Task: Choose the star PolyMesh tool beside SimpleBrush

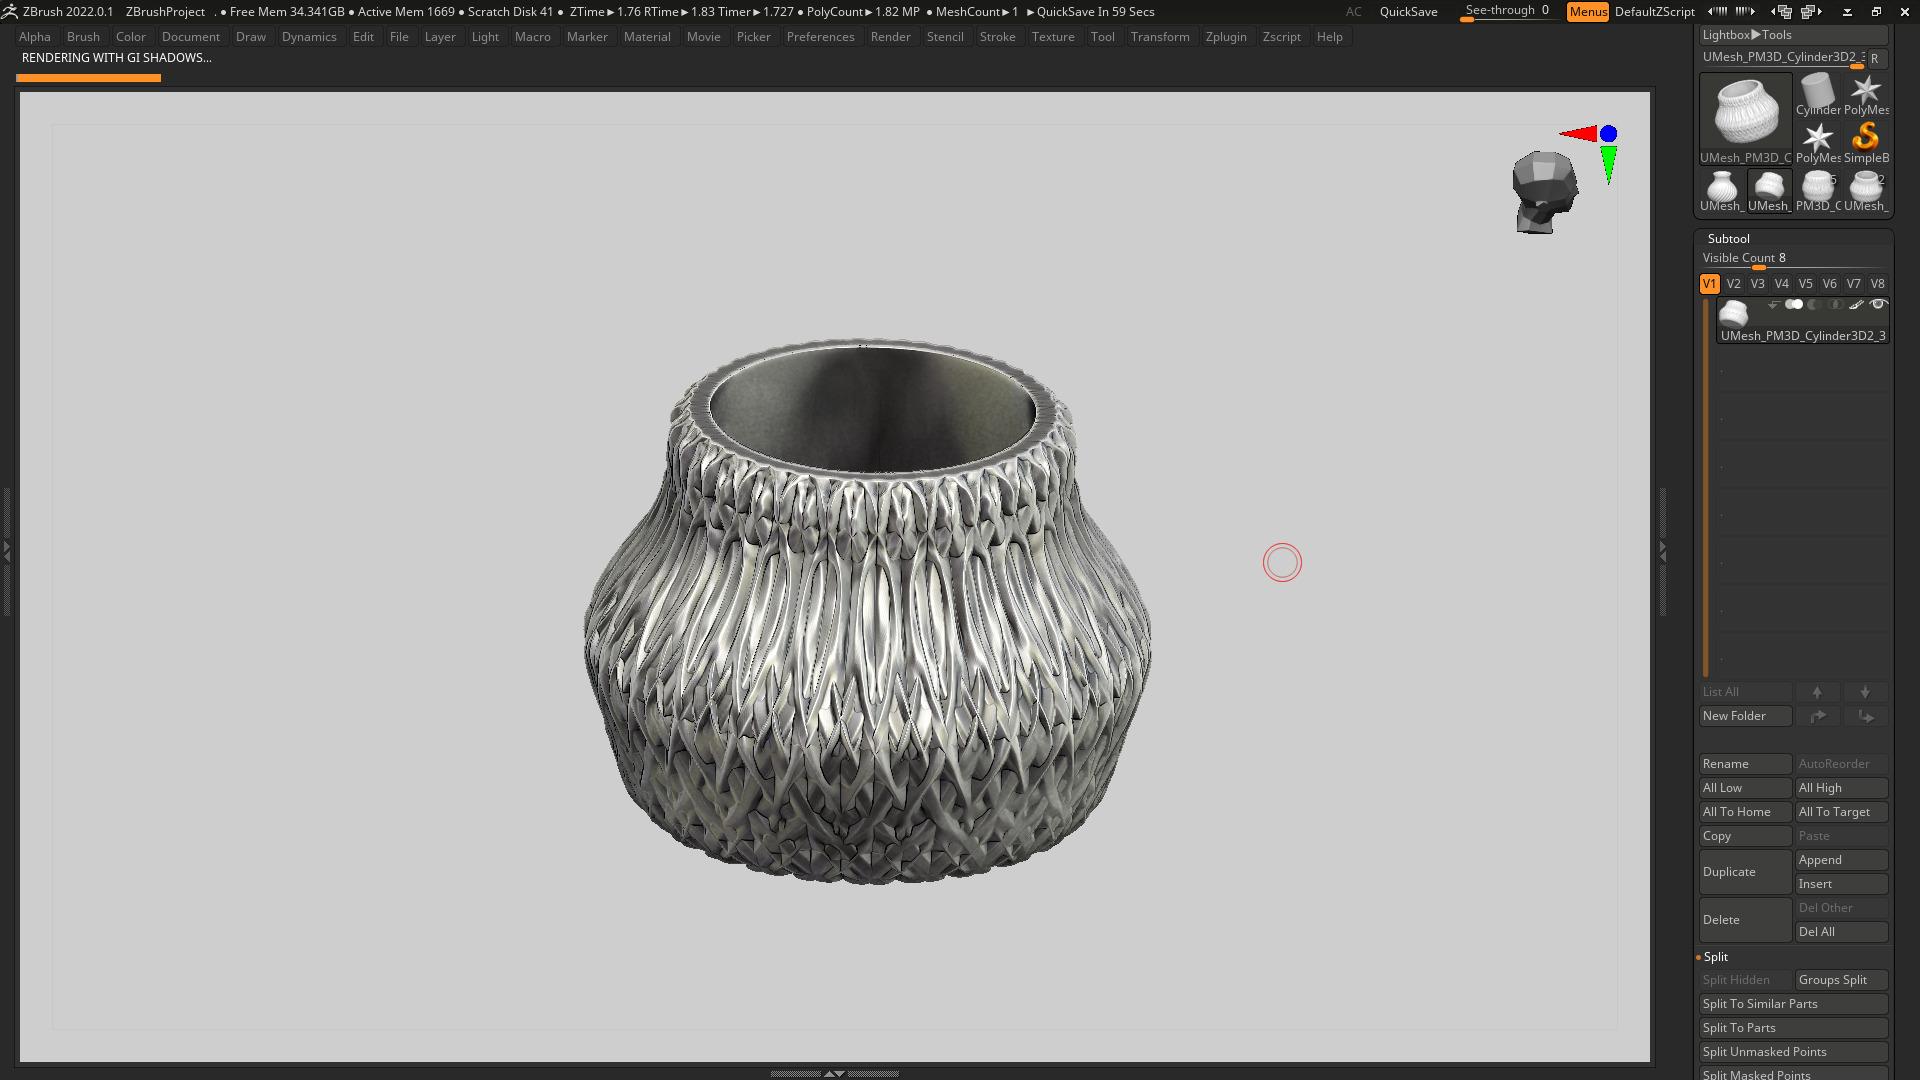Action: click(1818, 142)
